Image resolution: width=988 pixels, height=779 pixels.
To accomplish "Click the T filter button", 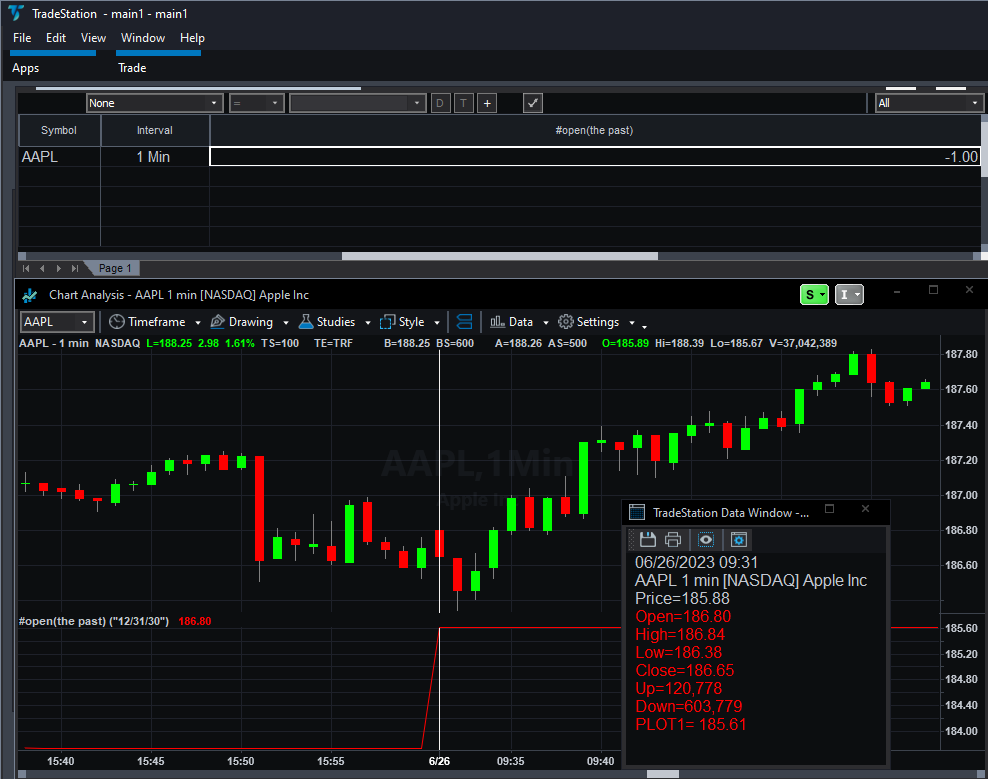I will click(464, 103).
